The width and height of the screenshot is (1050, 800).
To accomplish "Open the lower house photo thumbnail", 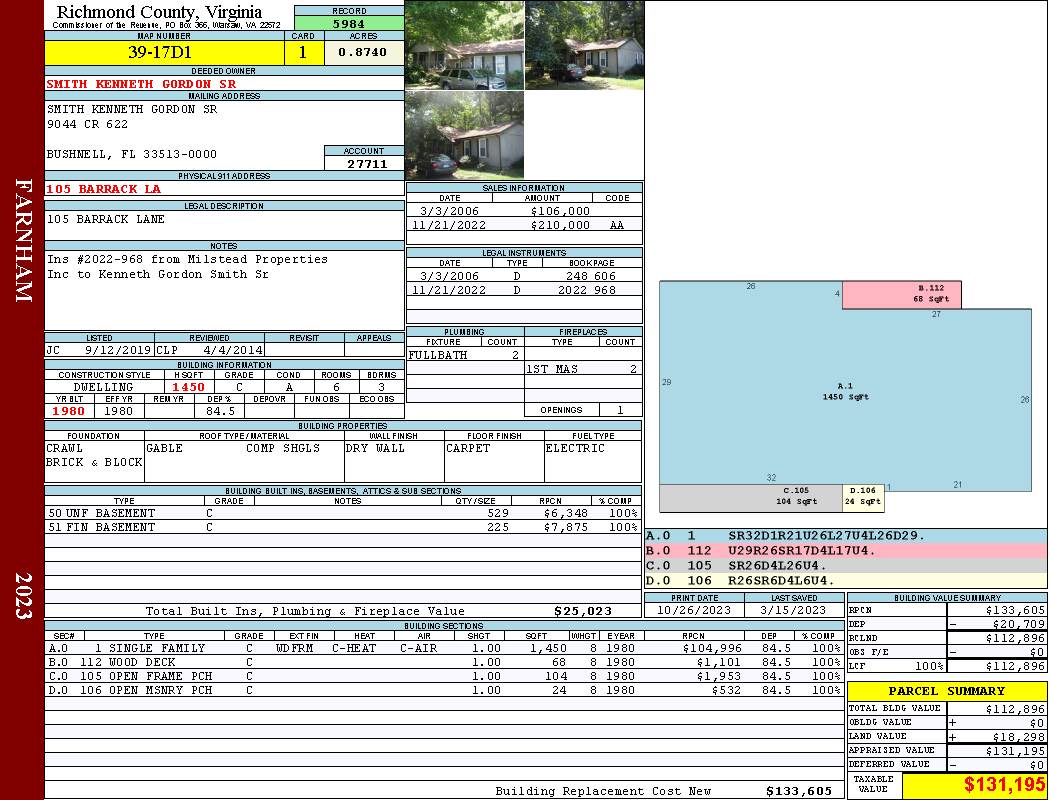I will point(464,135).
